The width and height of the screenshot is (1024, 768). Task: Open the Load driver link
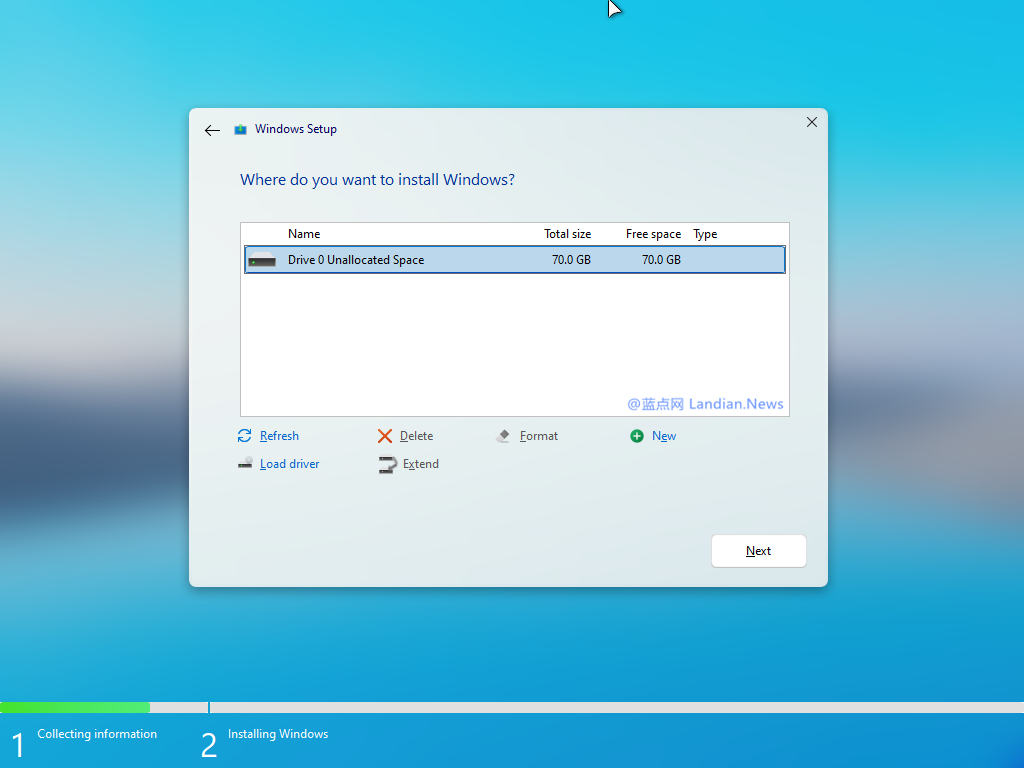click(289, 464)
